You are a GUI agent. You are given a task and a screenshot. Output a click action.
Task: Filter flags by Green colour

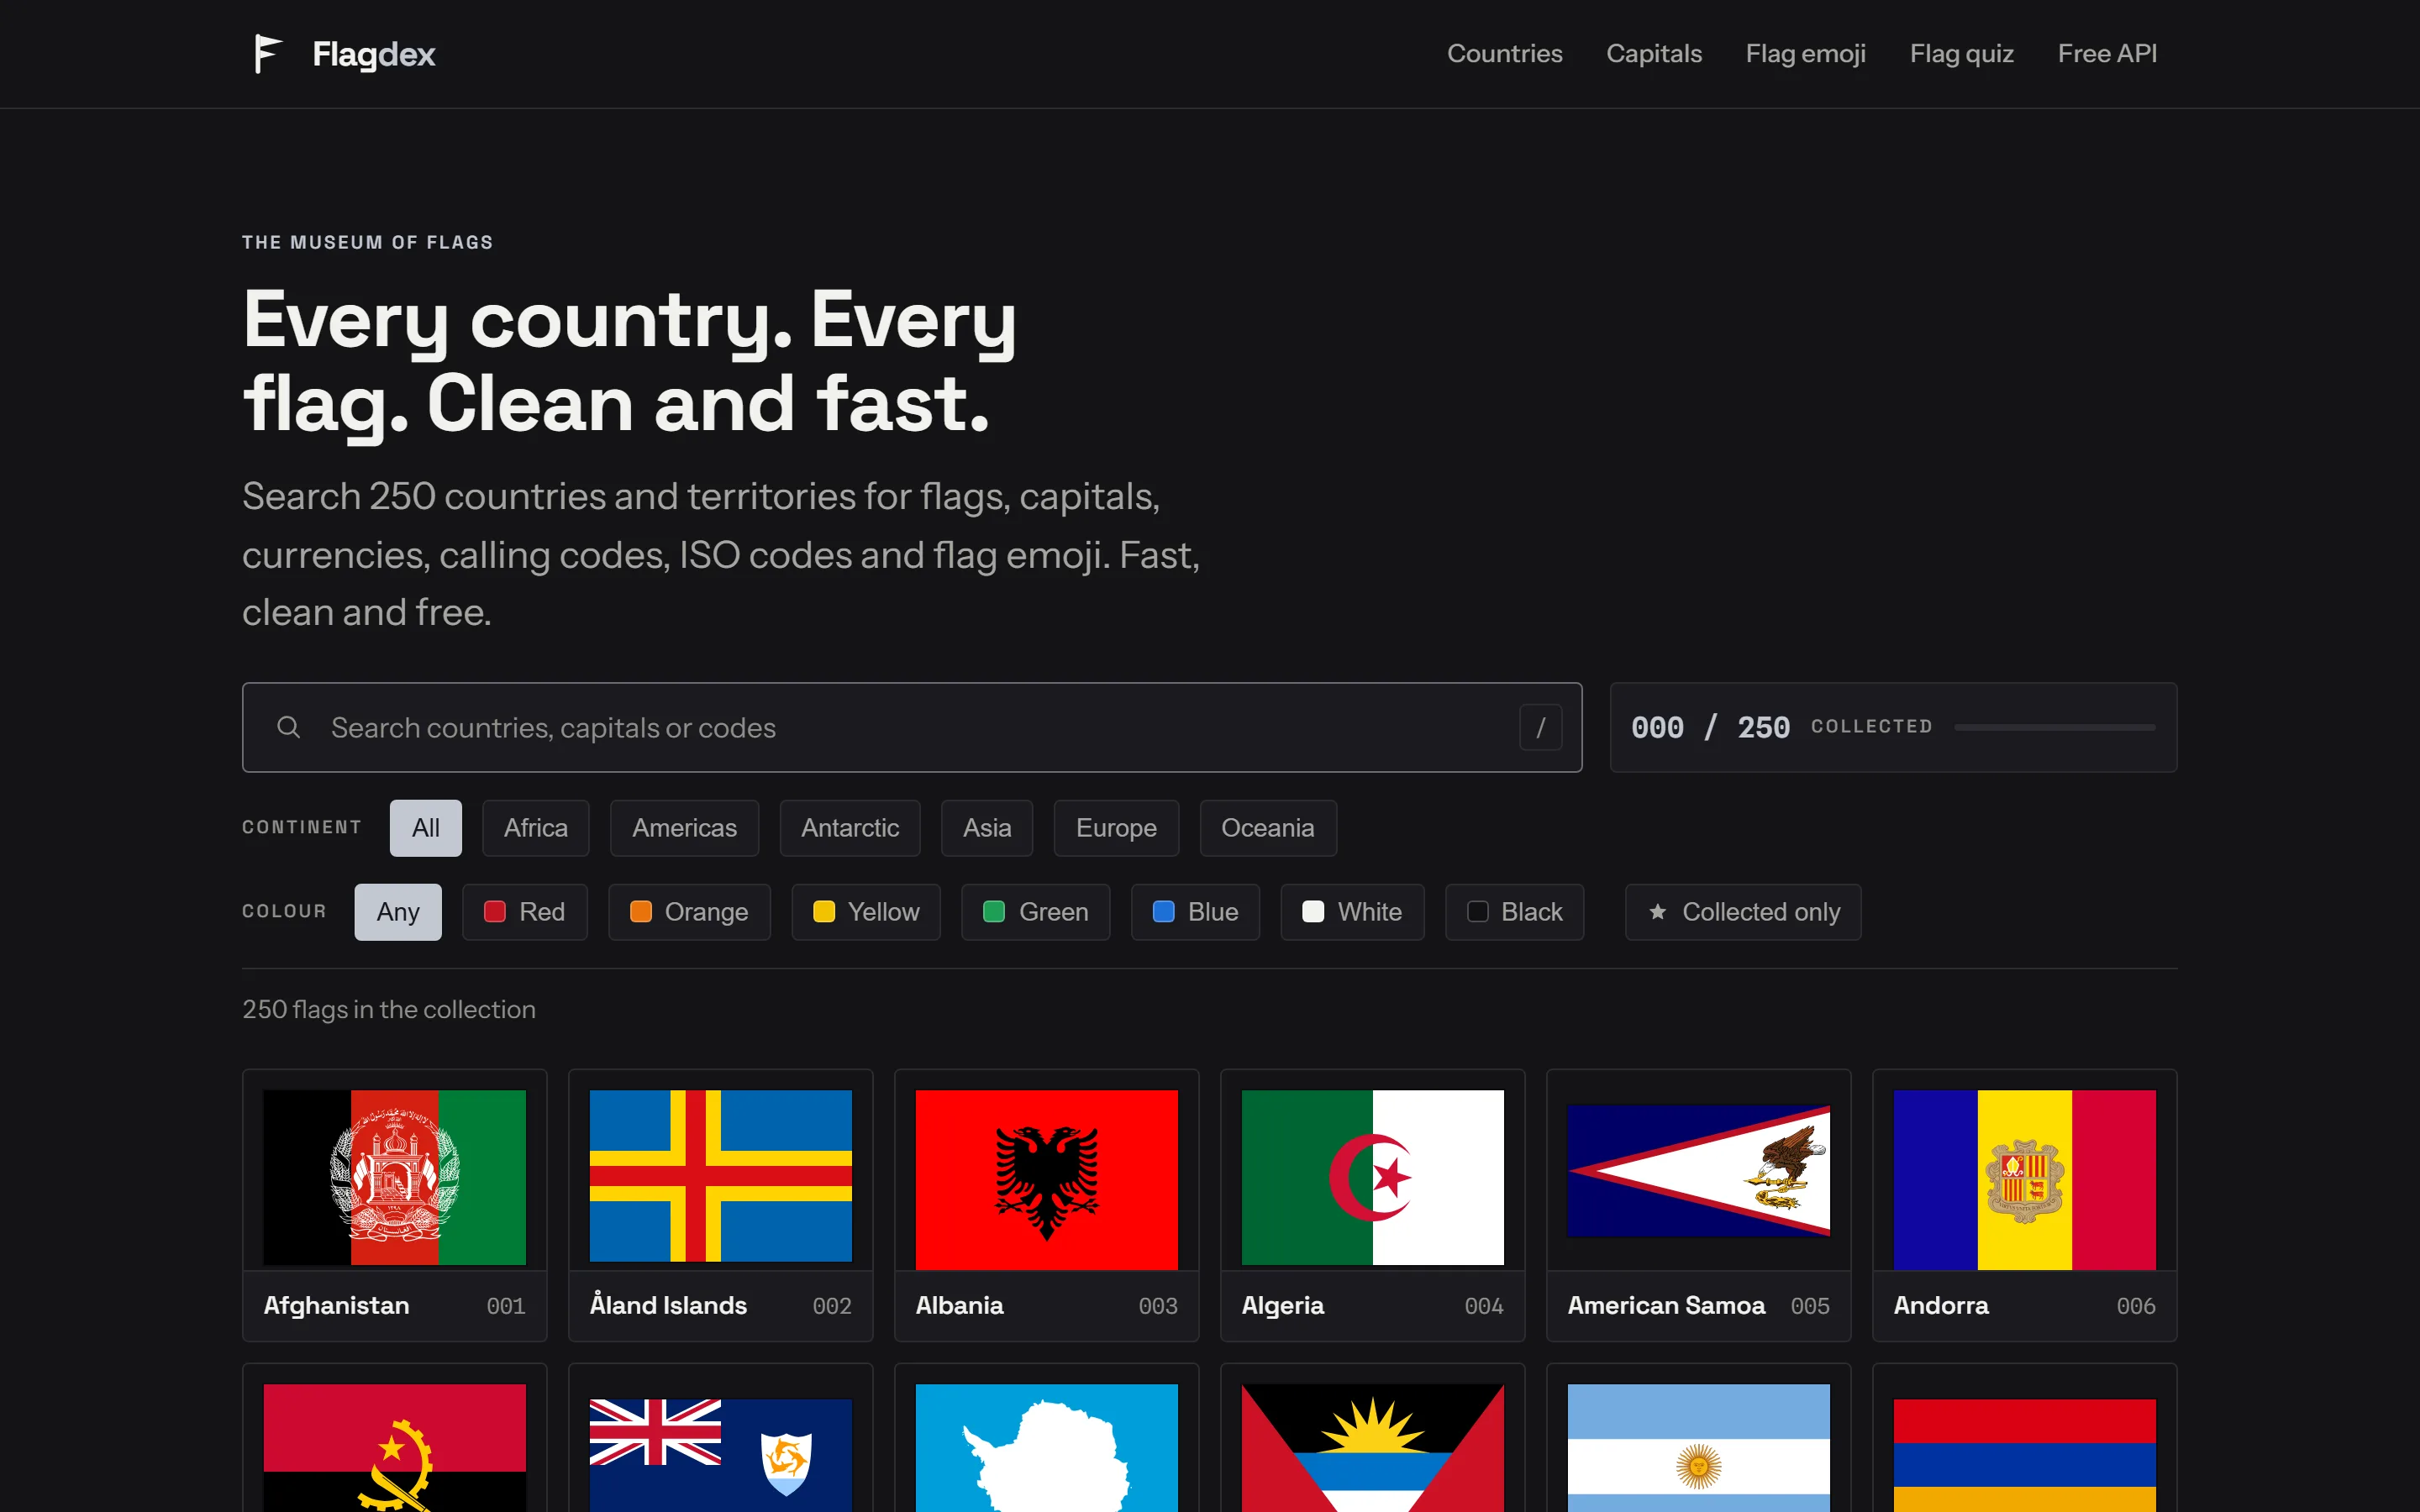[x=1035, y=912]
